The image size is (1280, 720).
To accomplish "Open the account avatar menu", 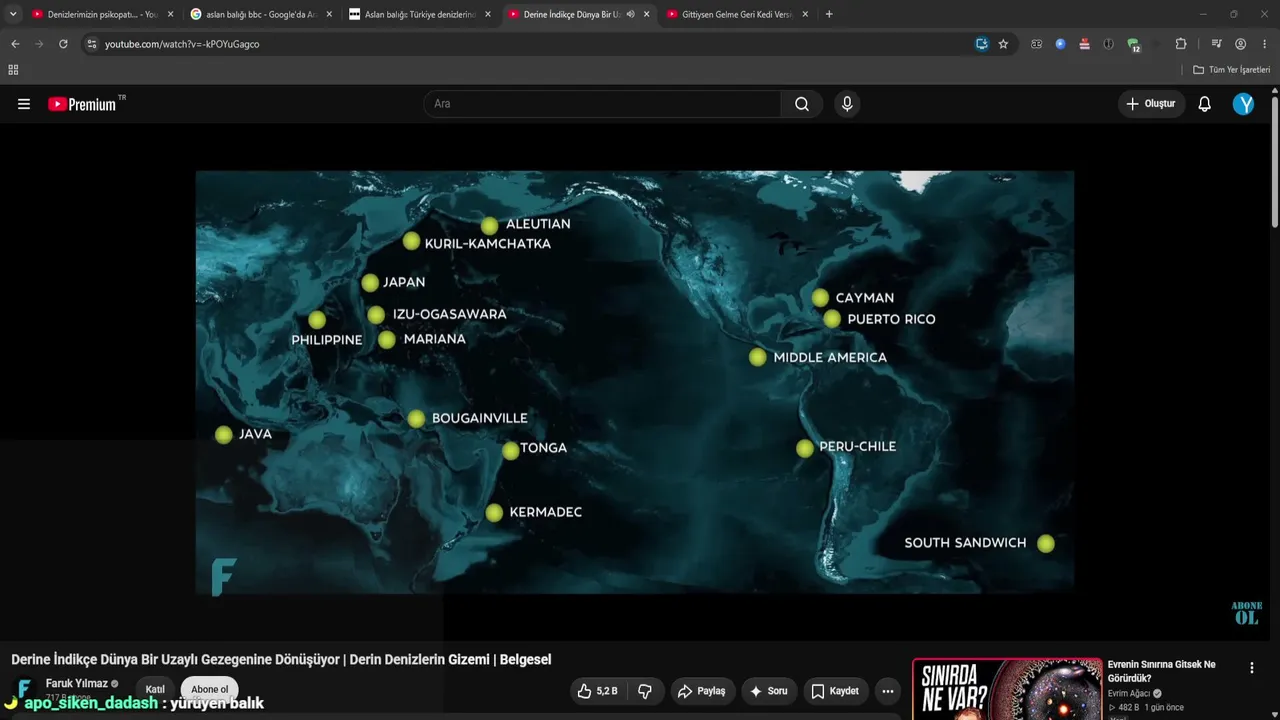I will click(x=1243, y=104).
